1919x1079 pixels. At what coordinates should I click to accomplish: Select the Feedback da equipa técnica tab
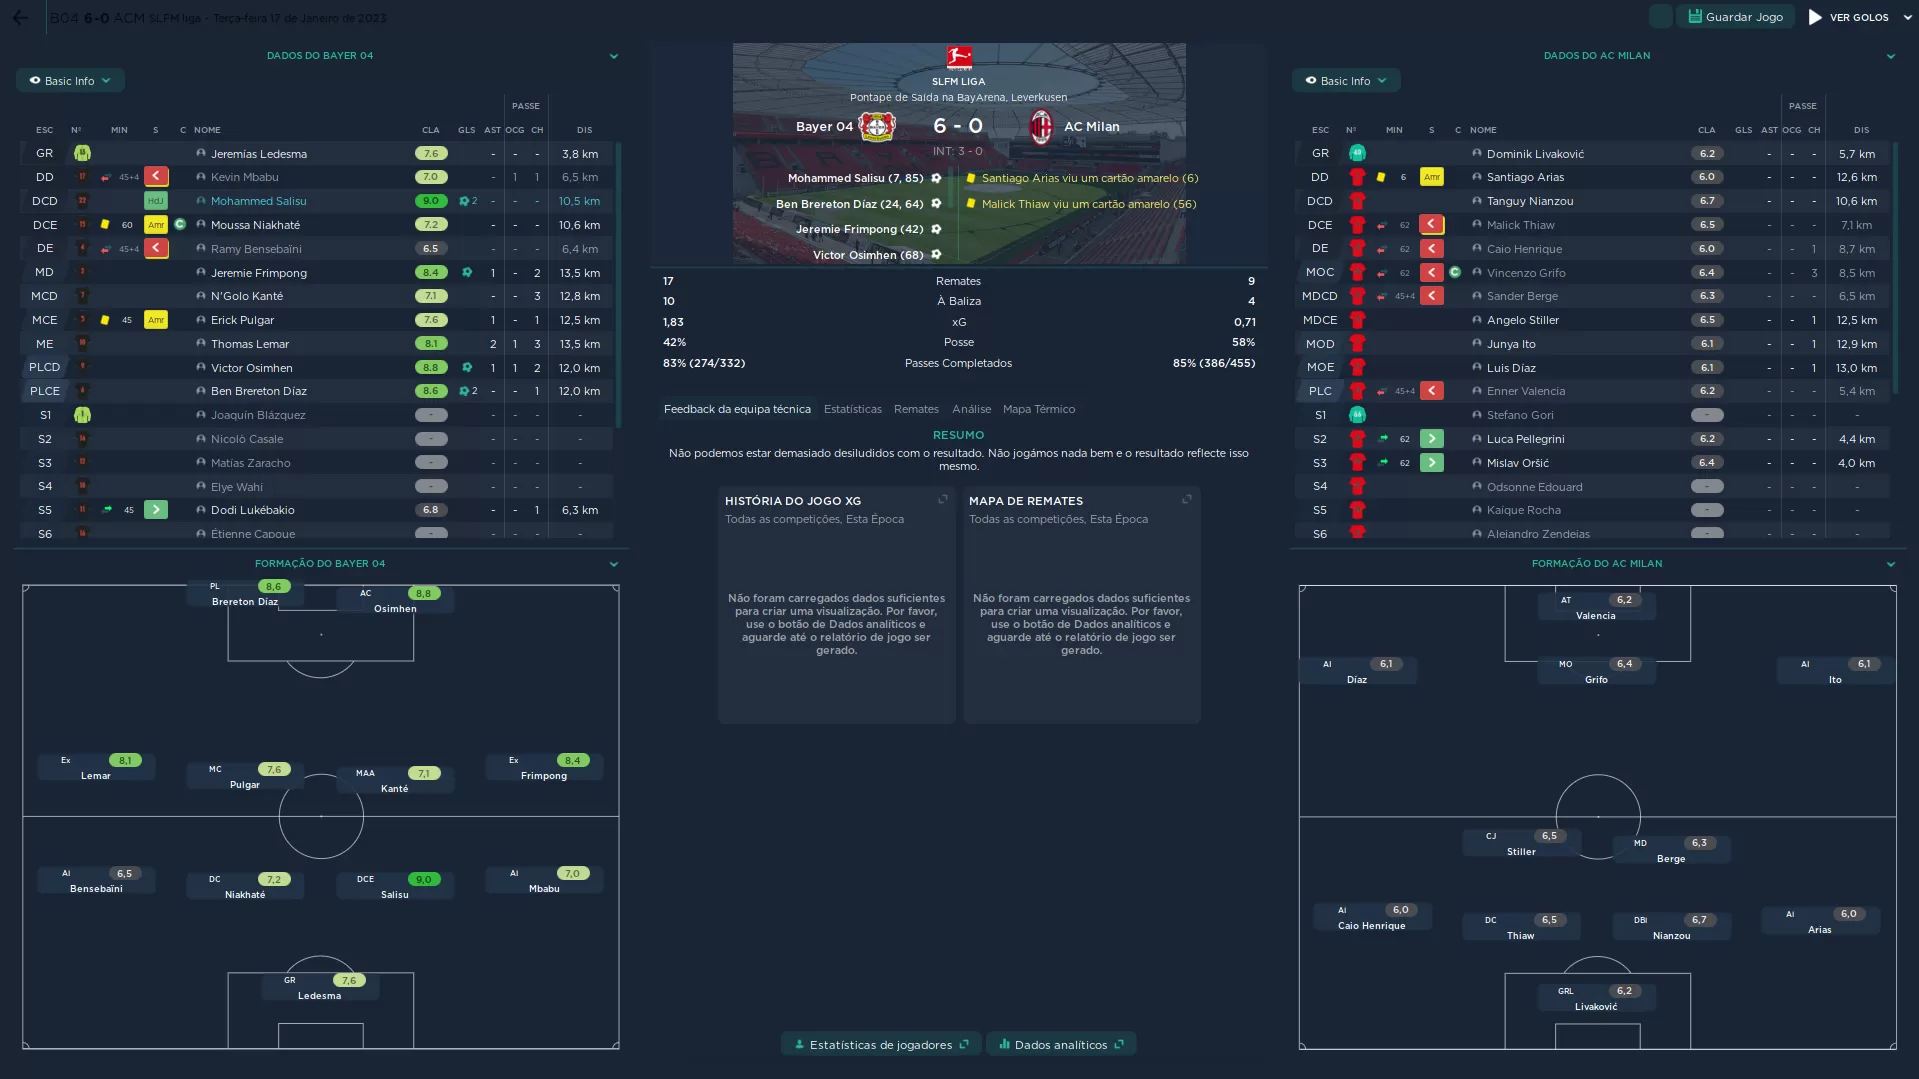(x=737, y=409)
